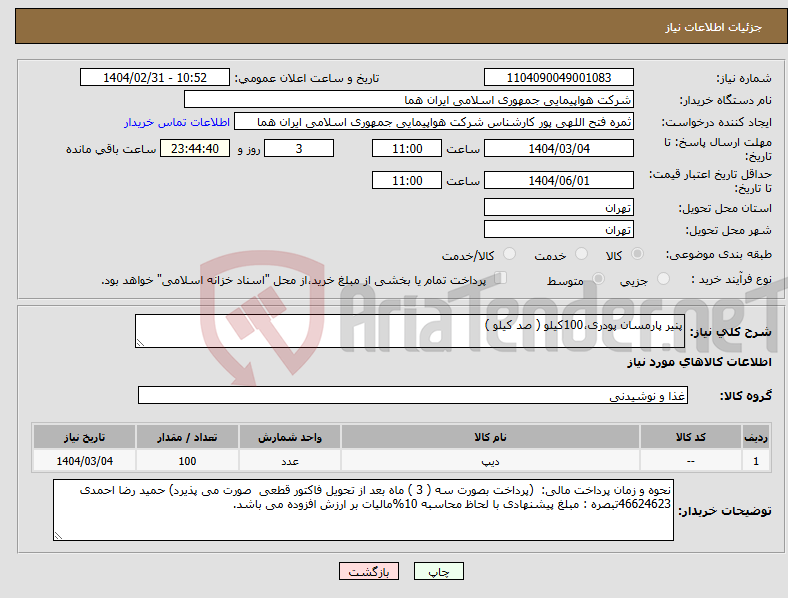
Task: Select the خدمت radio button
Action: [581, 254]
